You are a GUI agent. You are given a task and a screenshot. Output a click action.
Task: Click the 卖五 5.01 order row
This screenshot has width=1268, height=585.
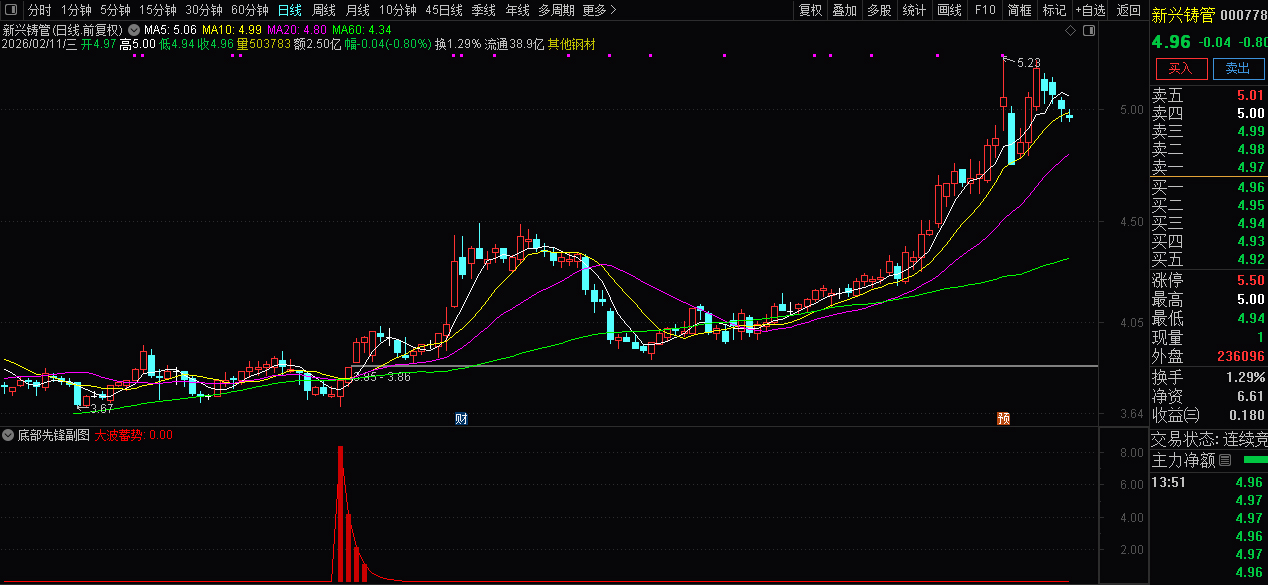(x=1208, y=95)
